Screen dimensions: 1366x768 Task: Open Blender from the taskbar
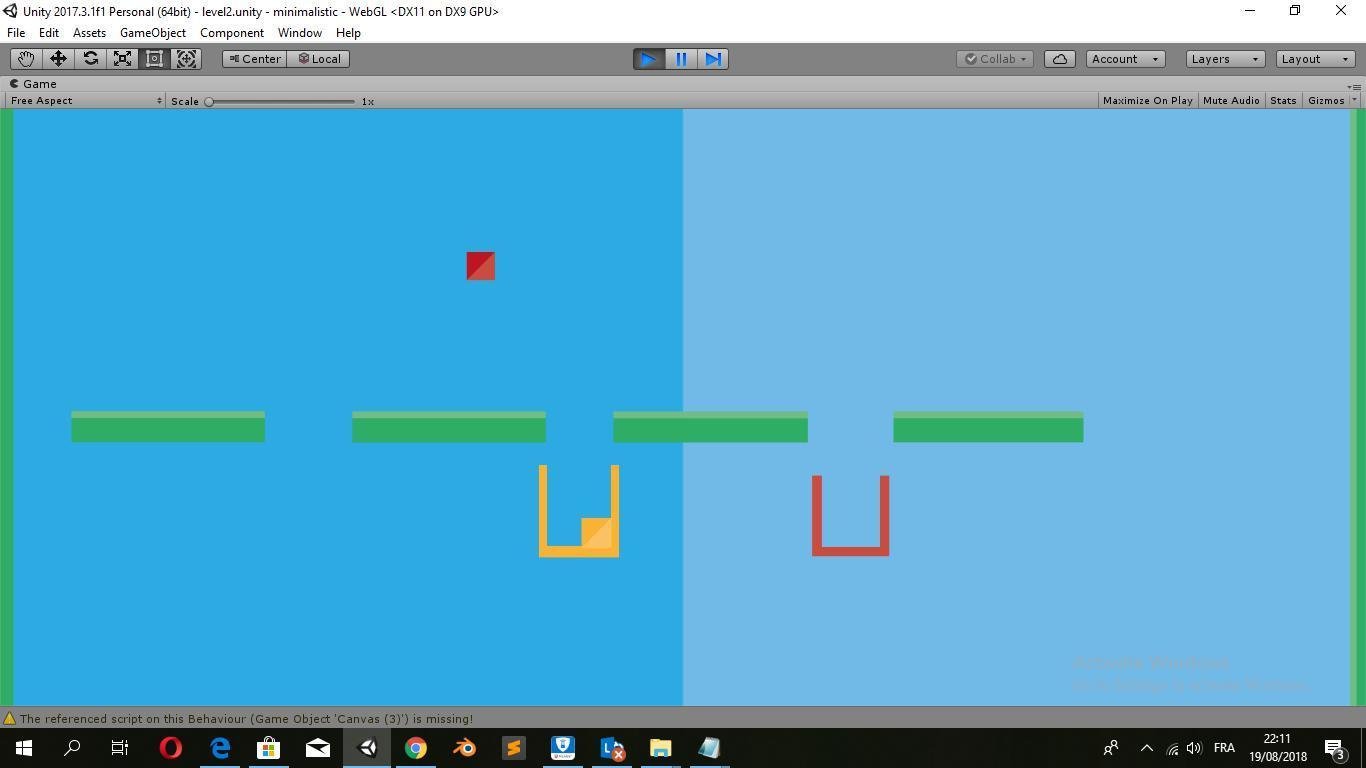tap(464, 748)
